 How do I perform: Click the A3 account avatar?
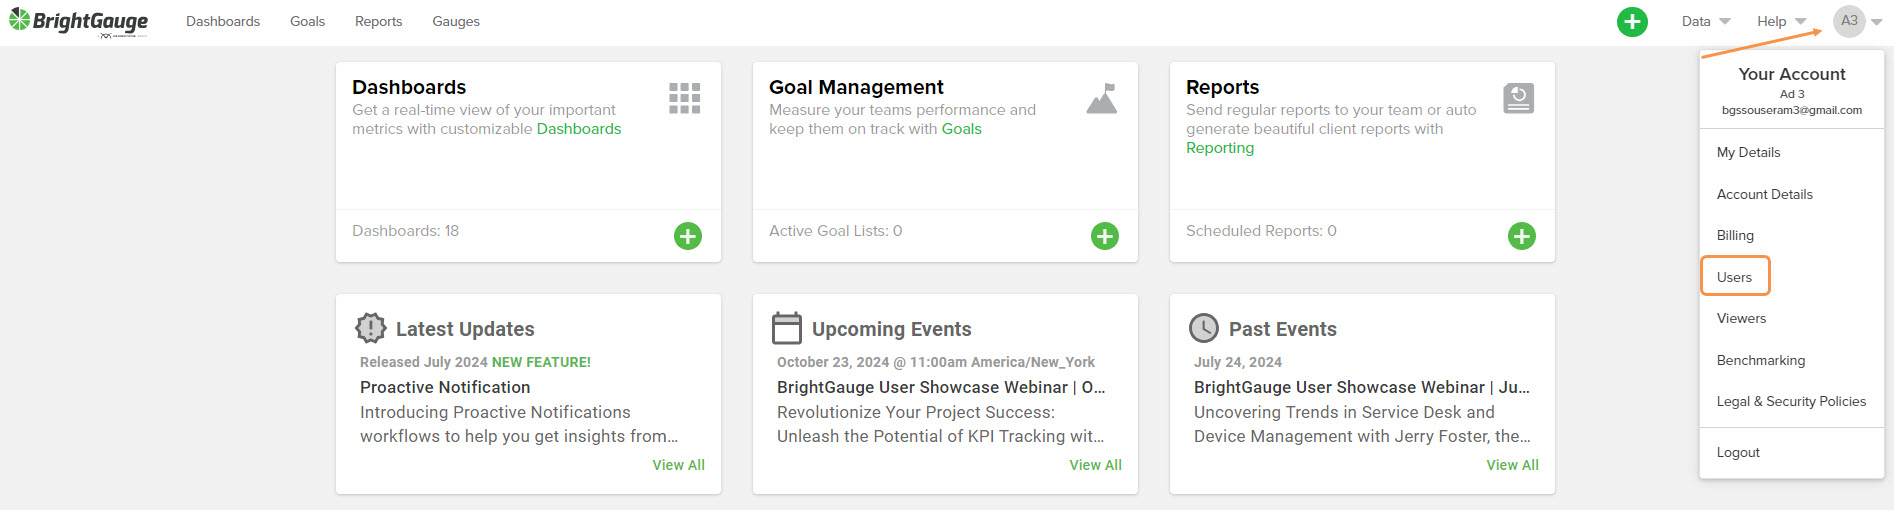coord(1849,21)
